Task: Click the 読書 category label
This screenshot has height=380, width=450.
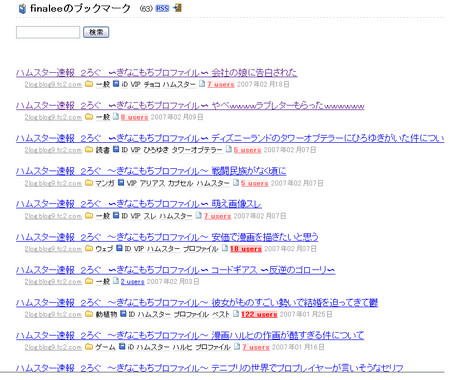Action: (x=103, y=150)
